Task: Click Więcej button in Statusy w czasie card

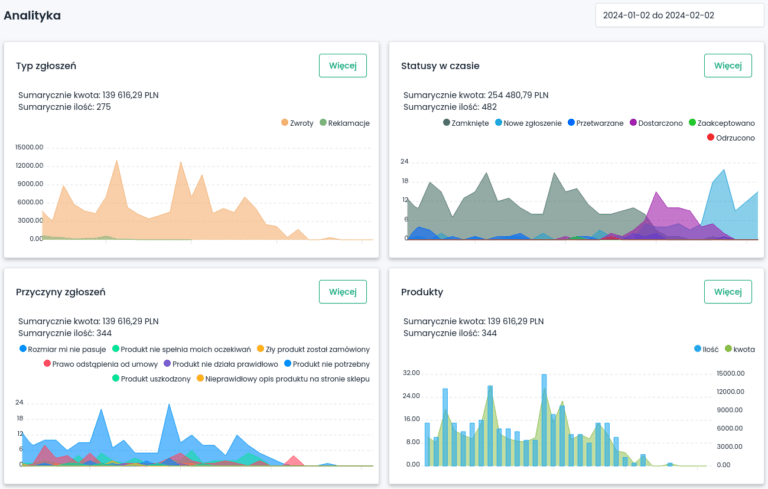Action: point(727,65)
